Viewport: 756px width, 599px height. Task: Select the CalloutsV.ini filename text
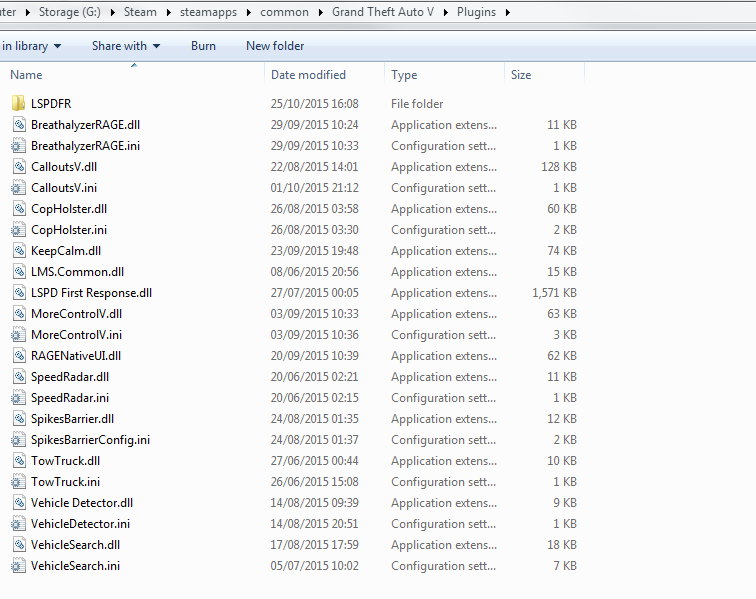64,188
